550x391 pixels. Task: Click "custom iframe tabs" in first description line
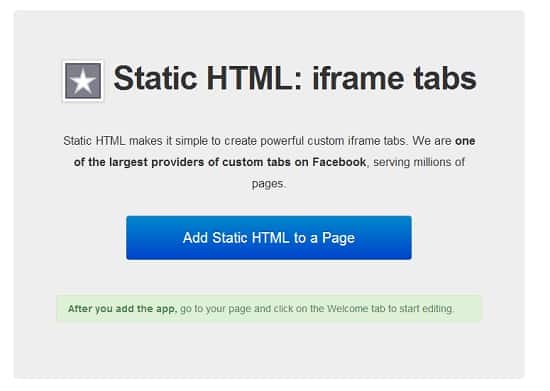tap(358, 141)
